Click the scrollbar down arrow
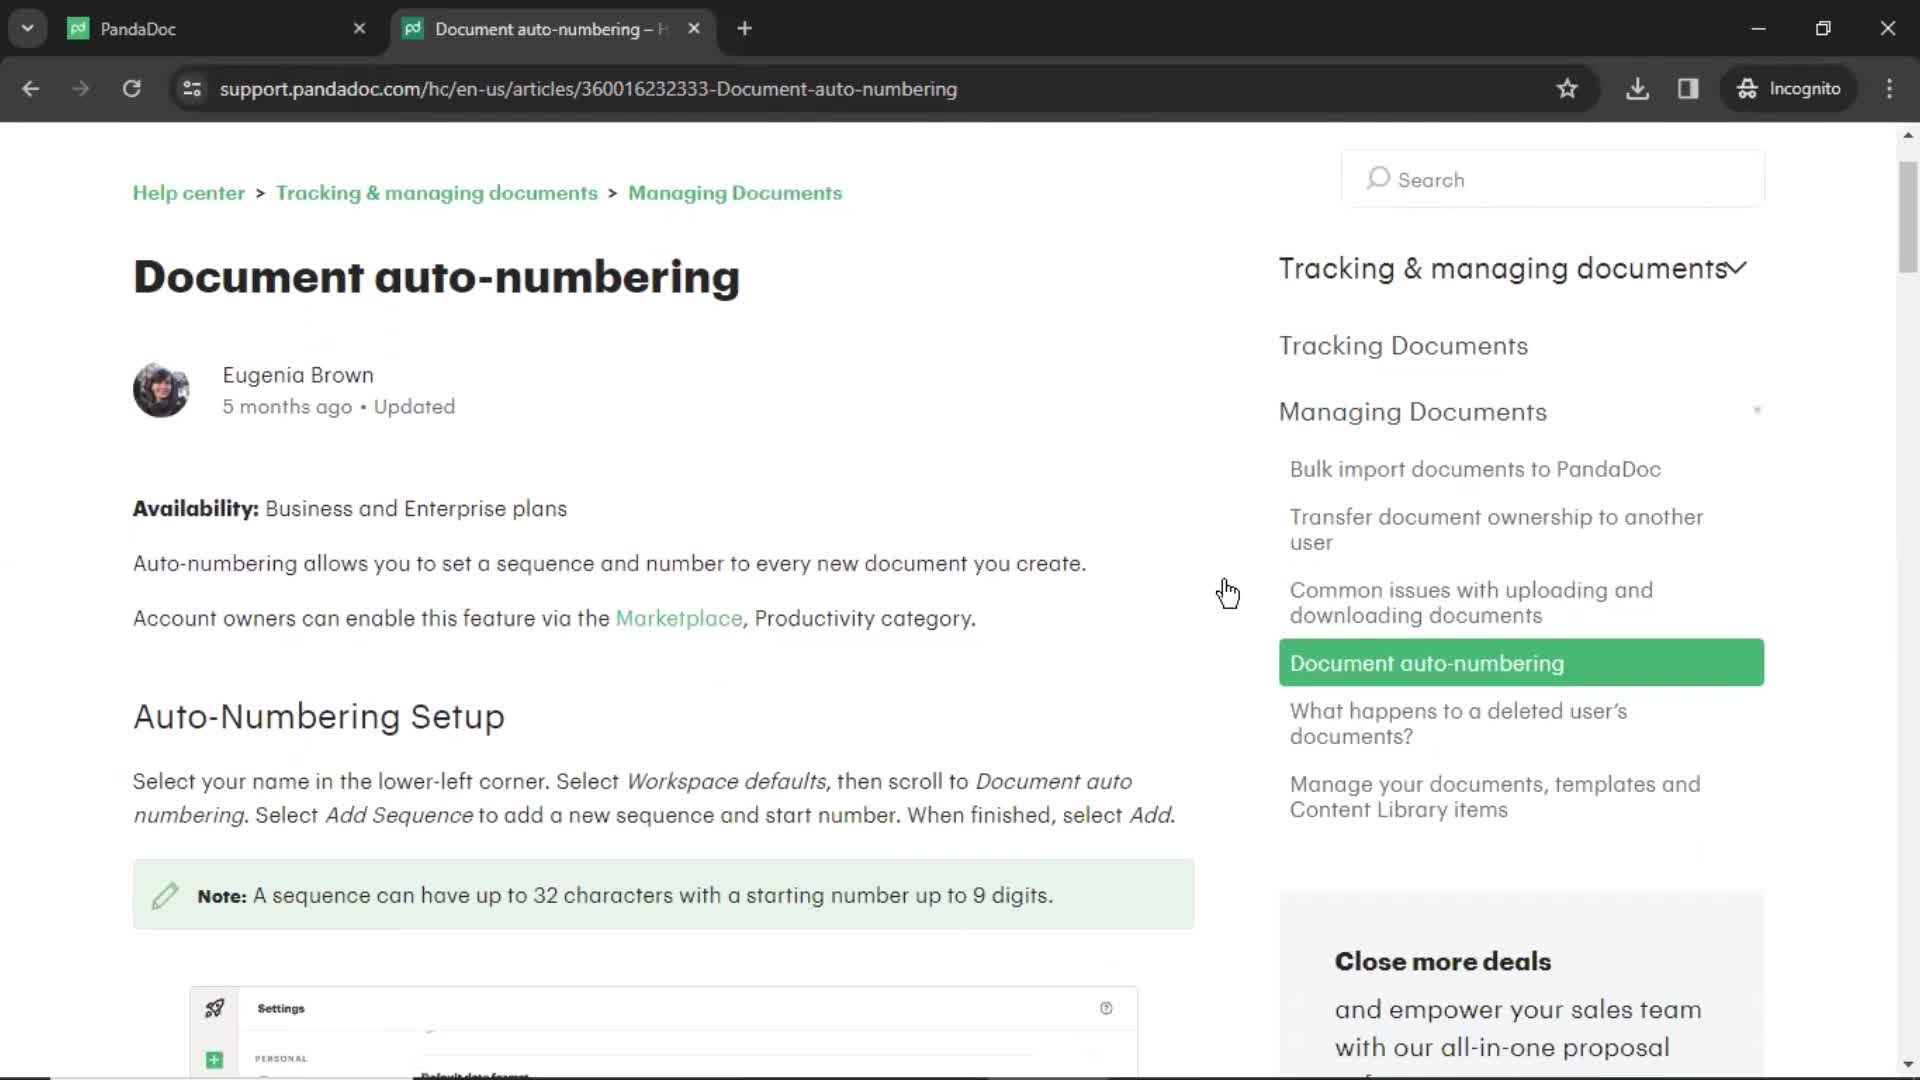This screenshot has width=1920, height=1080. click(1908, 1065)
